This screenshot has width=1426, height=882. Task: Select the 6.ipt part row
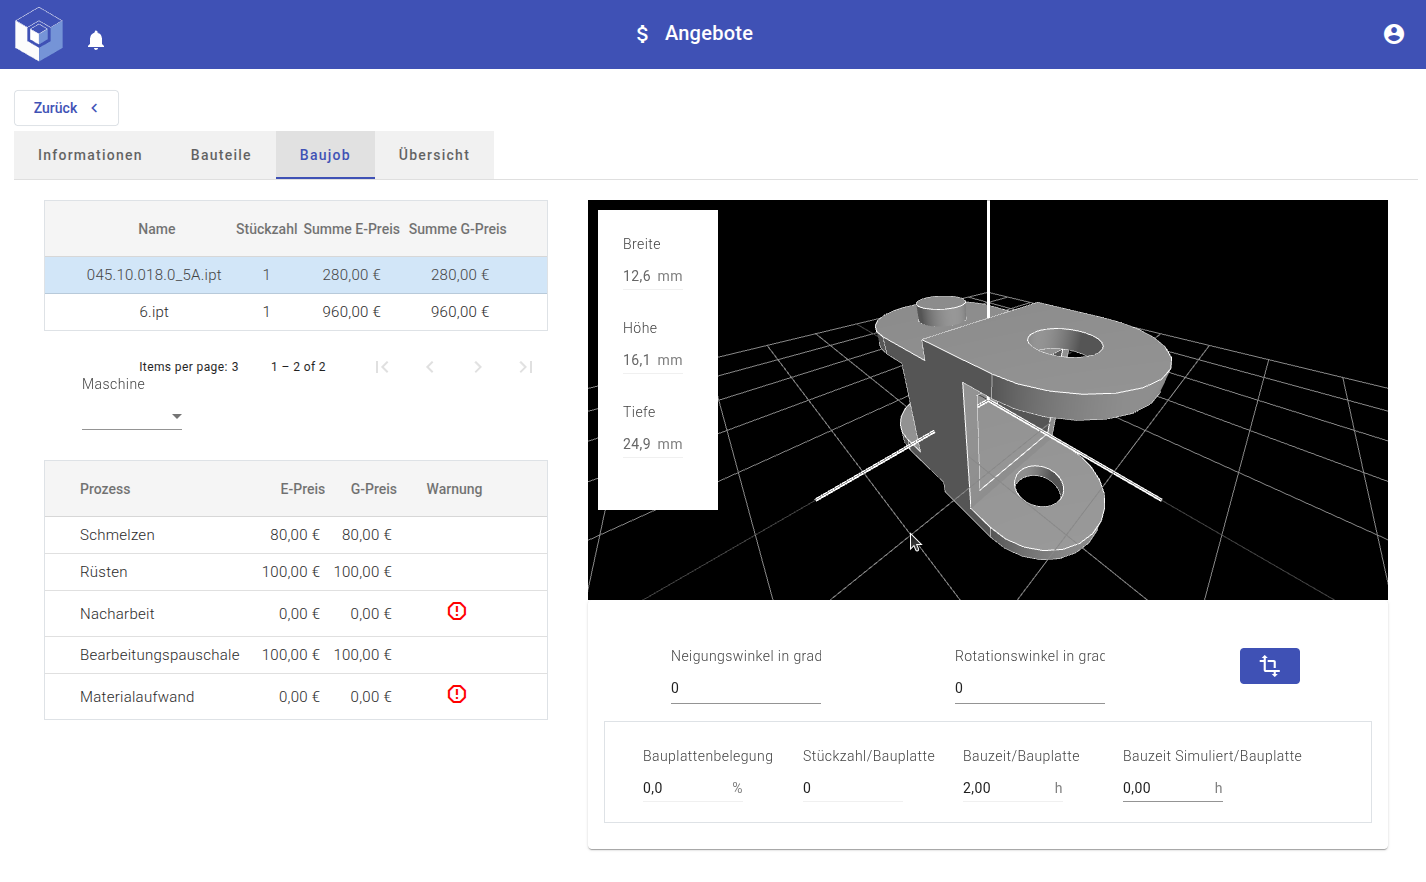pos(154,312)
